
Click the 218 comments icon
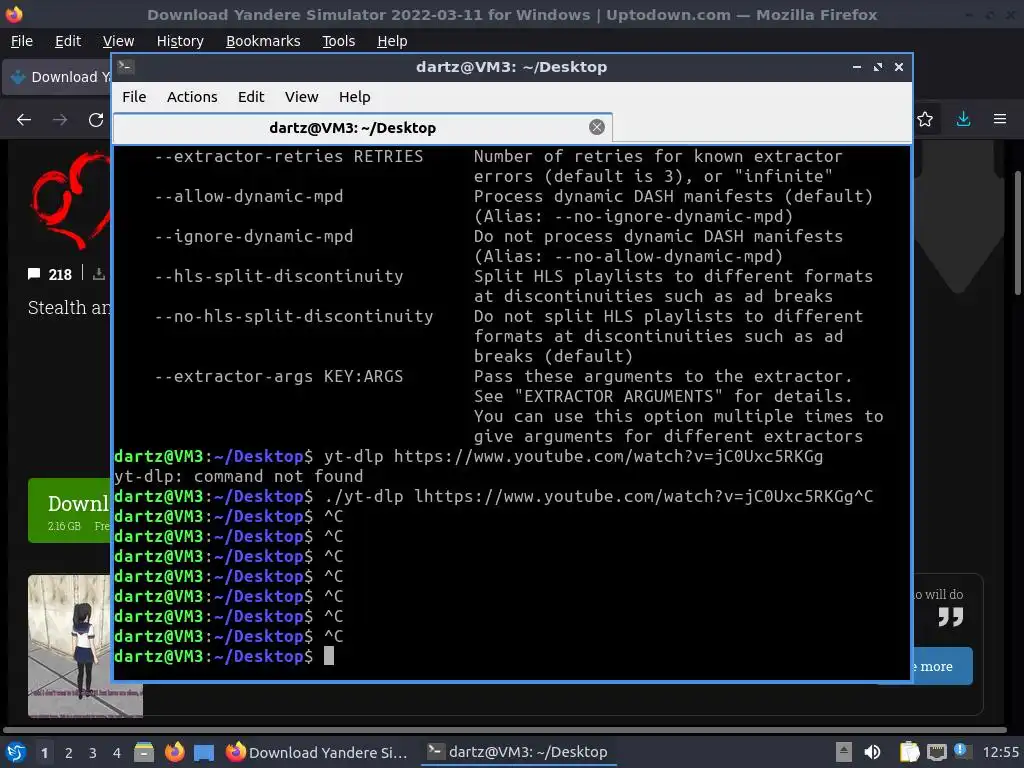tap(34, 274)
